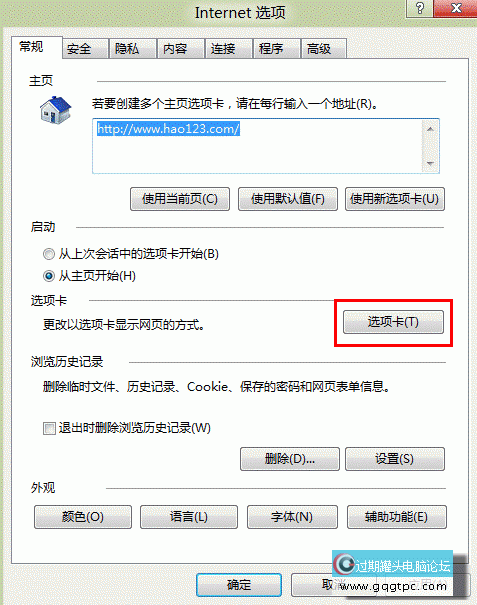The width and height of the screenshot is (477, 605).
Task: Open the 连接 tab
Action: 228,49
